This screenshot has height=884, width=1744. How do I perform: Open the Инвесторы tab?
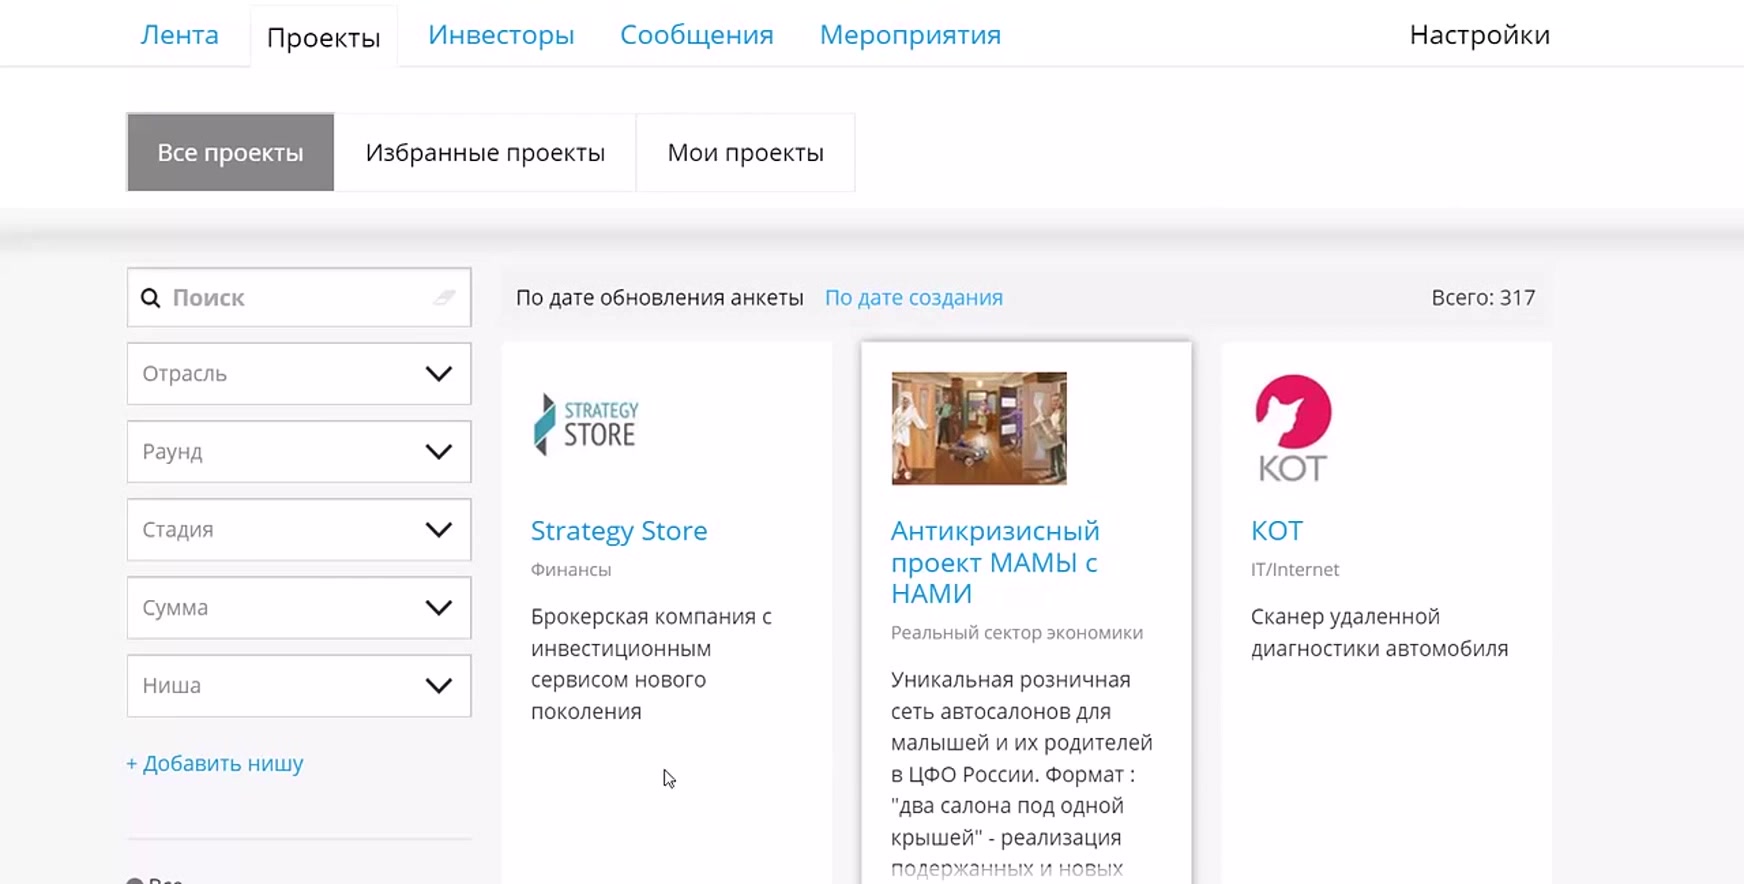click(x=501, y=35)
